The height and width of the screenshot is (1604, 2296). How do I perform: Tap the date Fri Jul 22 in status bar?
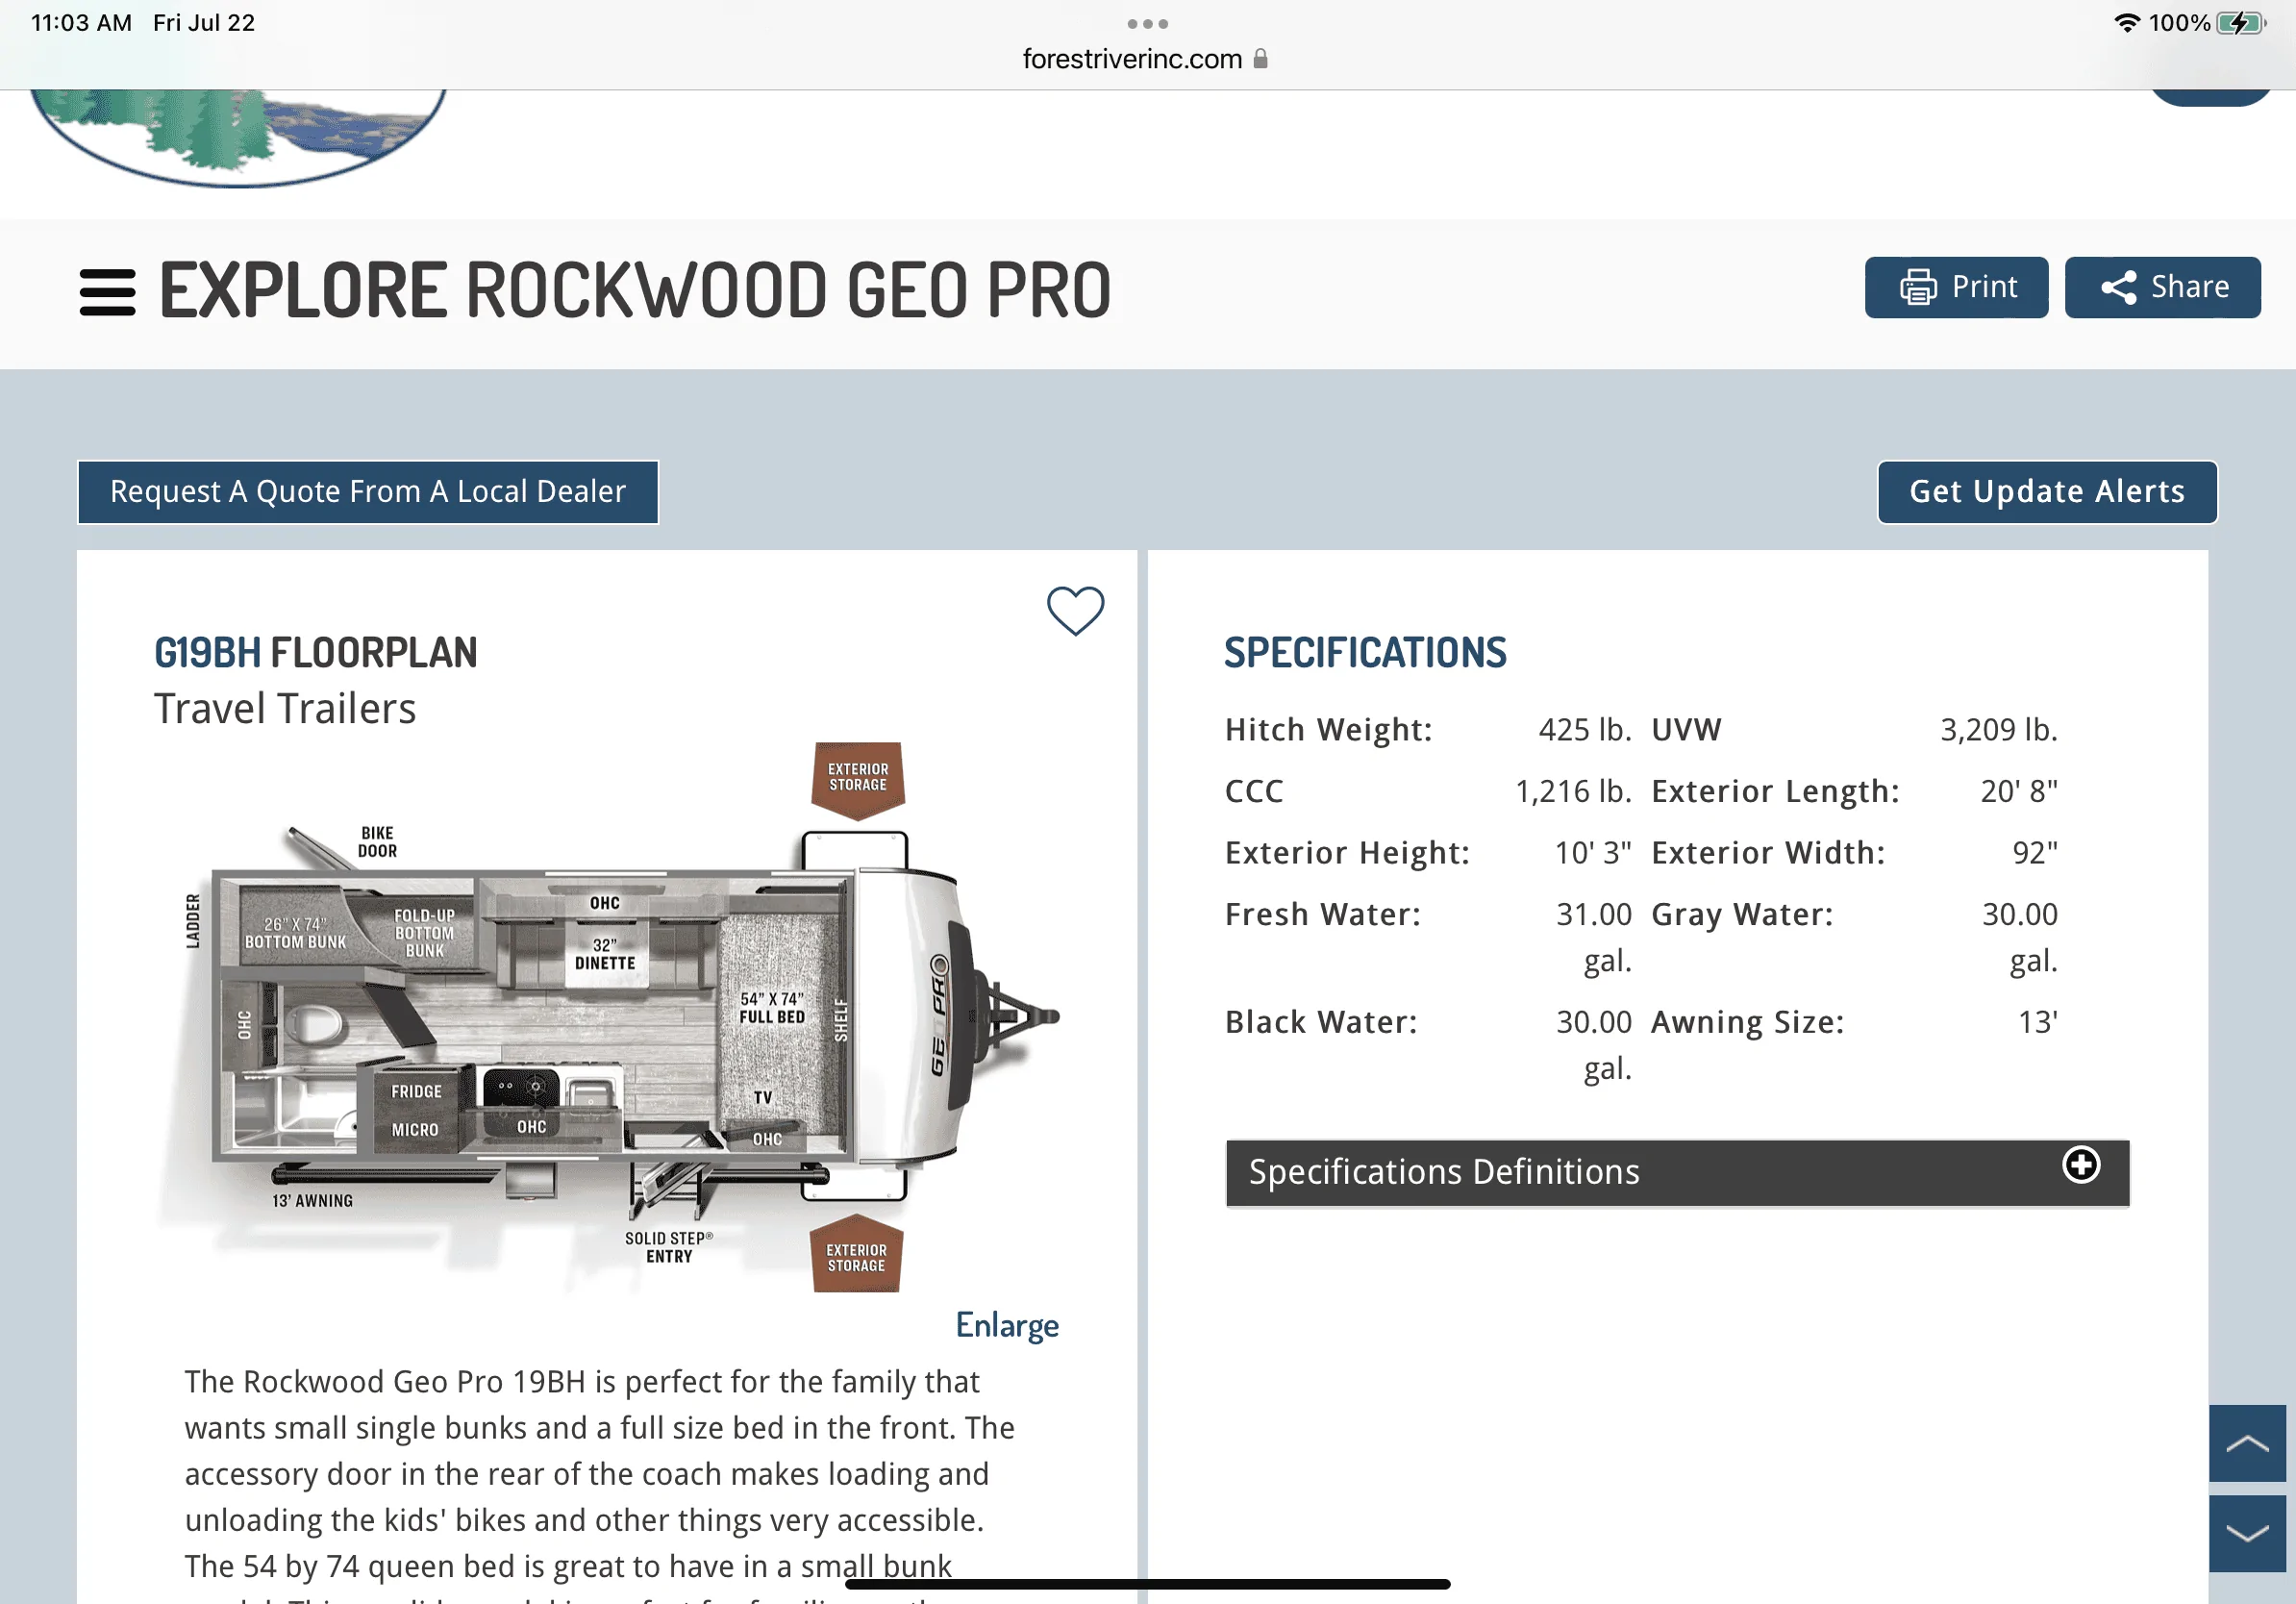click(x=204, y=22)
